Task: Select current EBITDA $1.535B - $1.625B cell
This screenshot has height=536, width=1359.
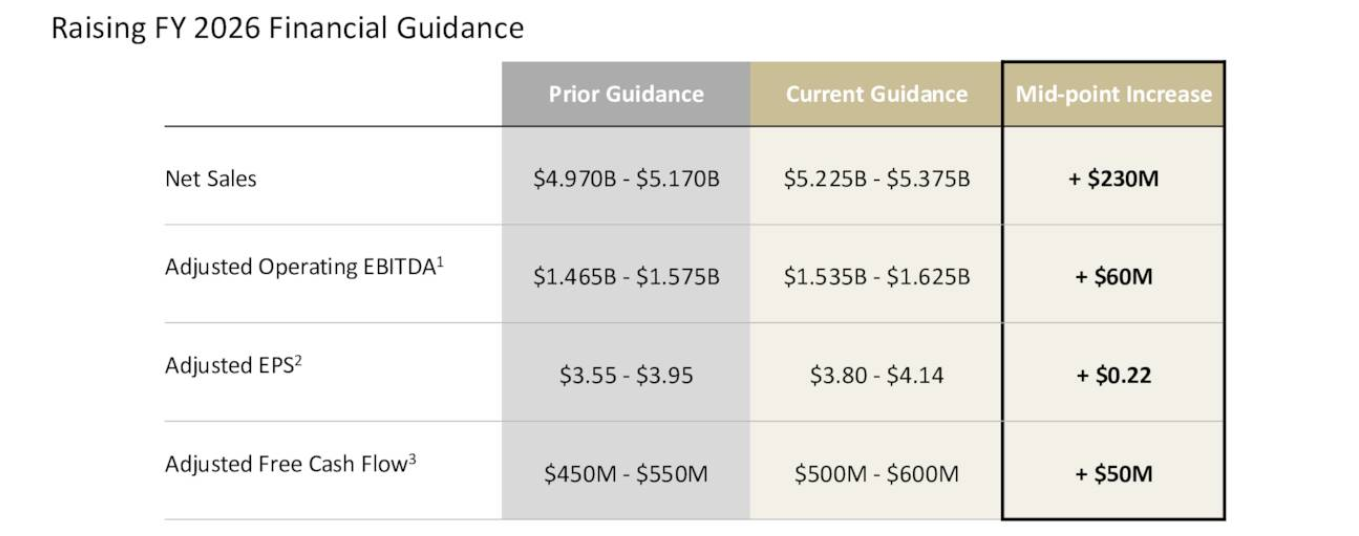Action: [876, 276]
